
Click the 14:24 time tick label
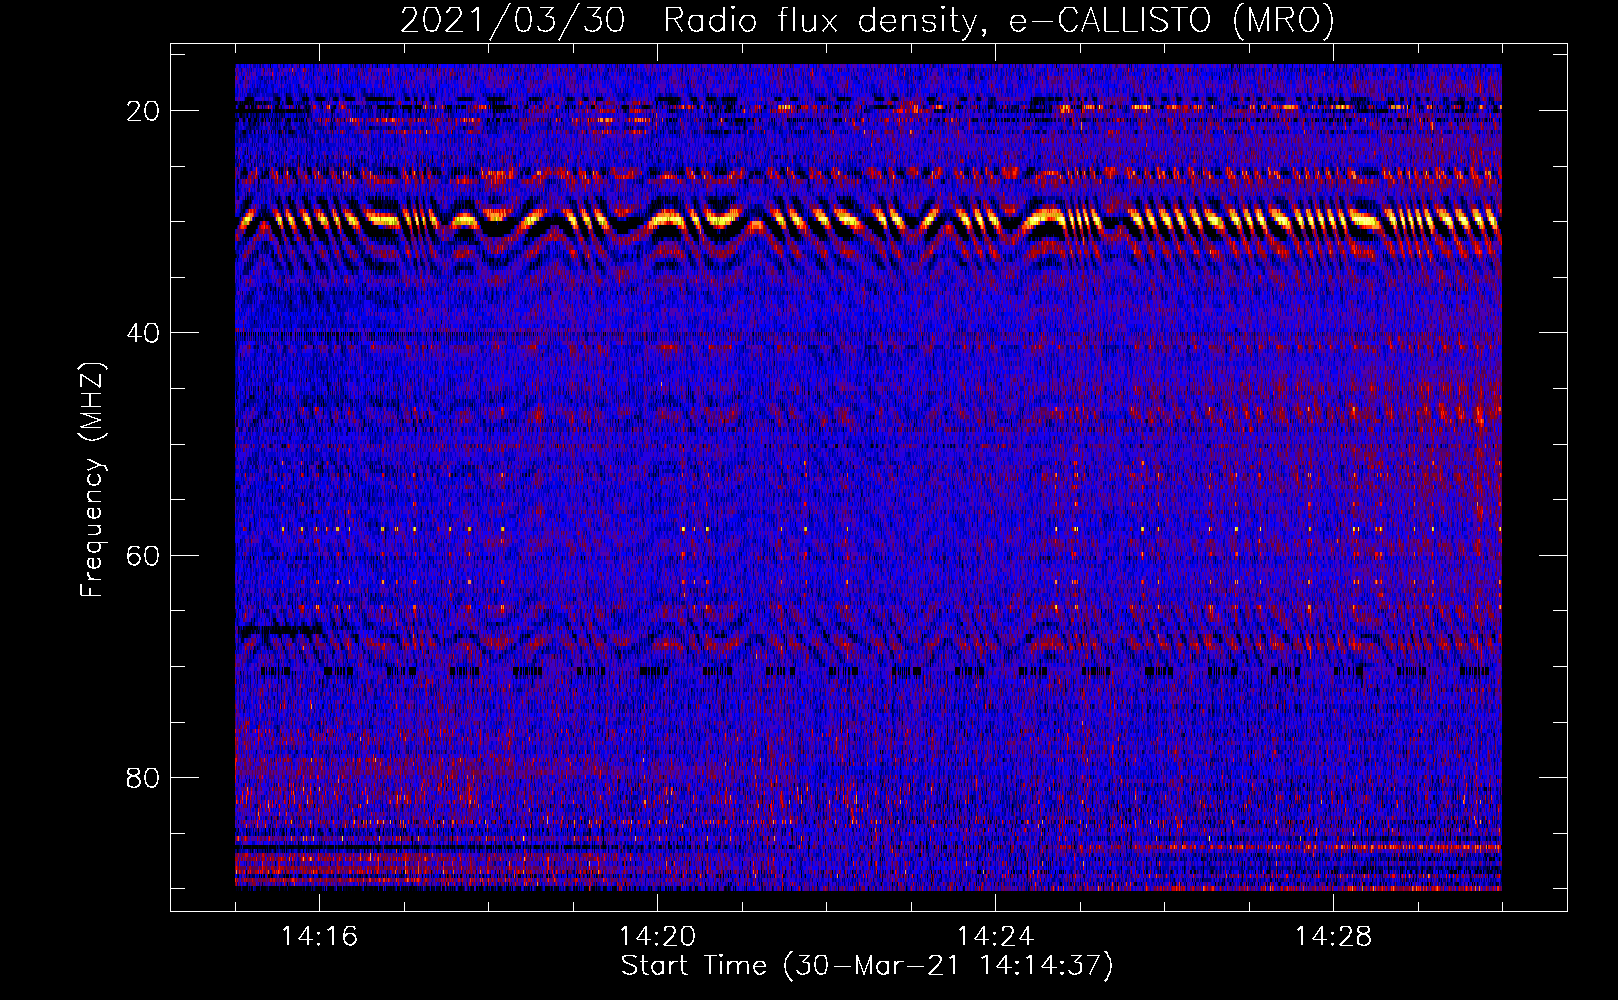pyautogui.click(x=996, y=937)
